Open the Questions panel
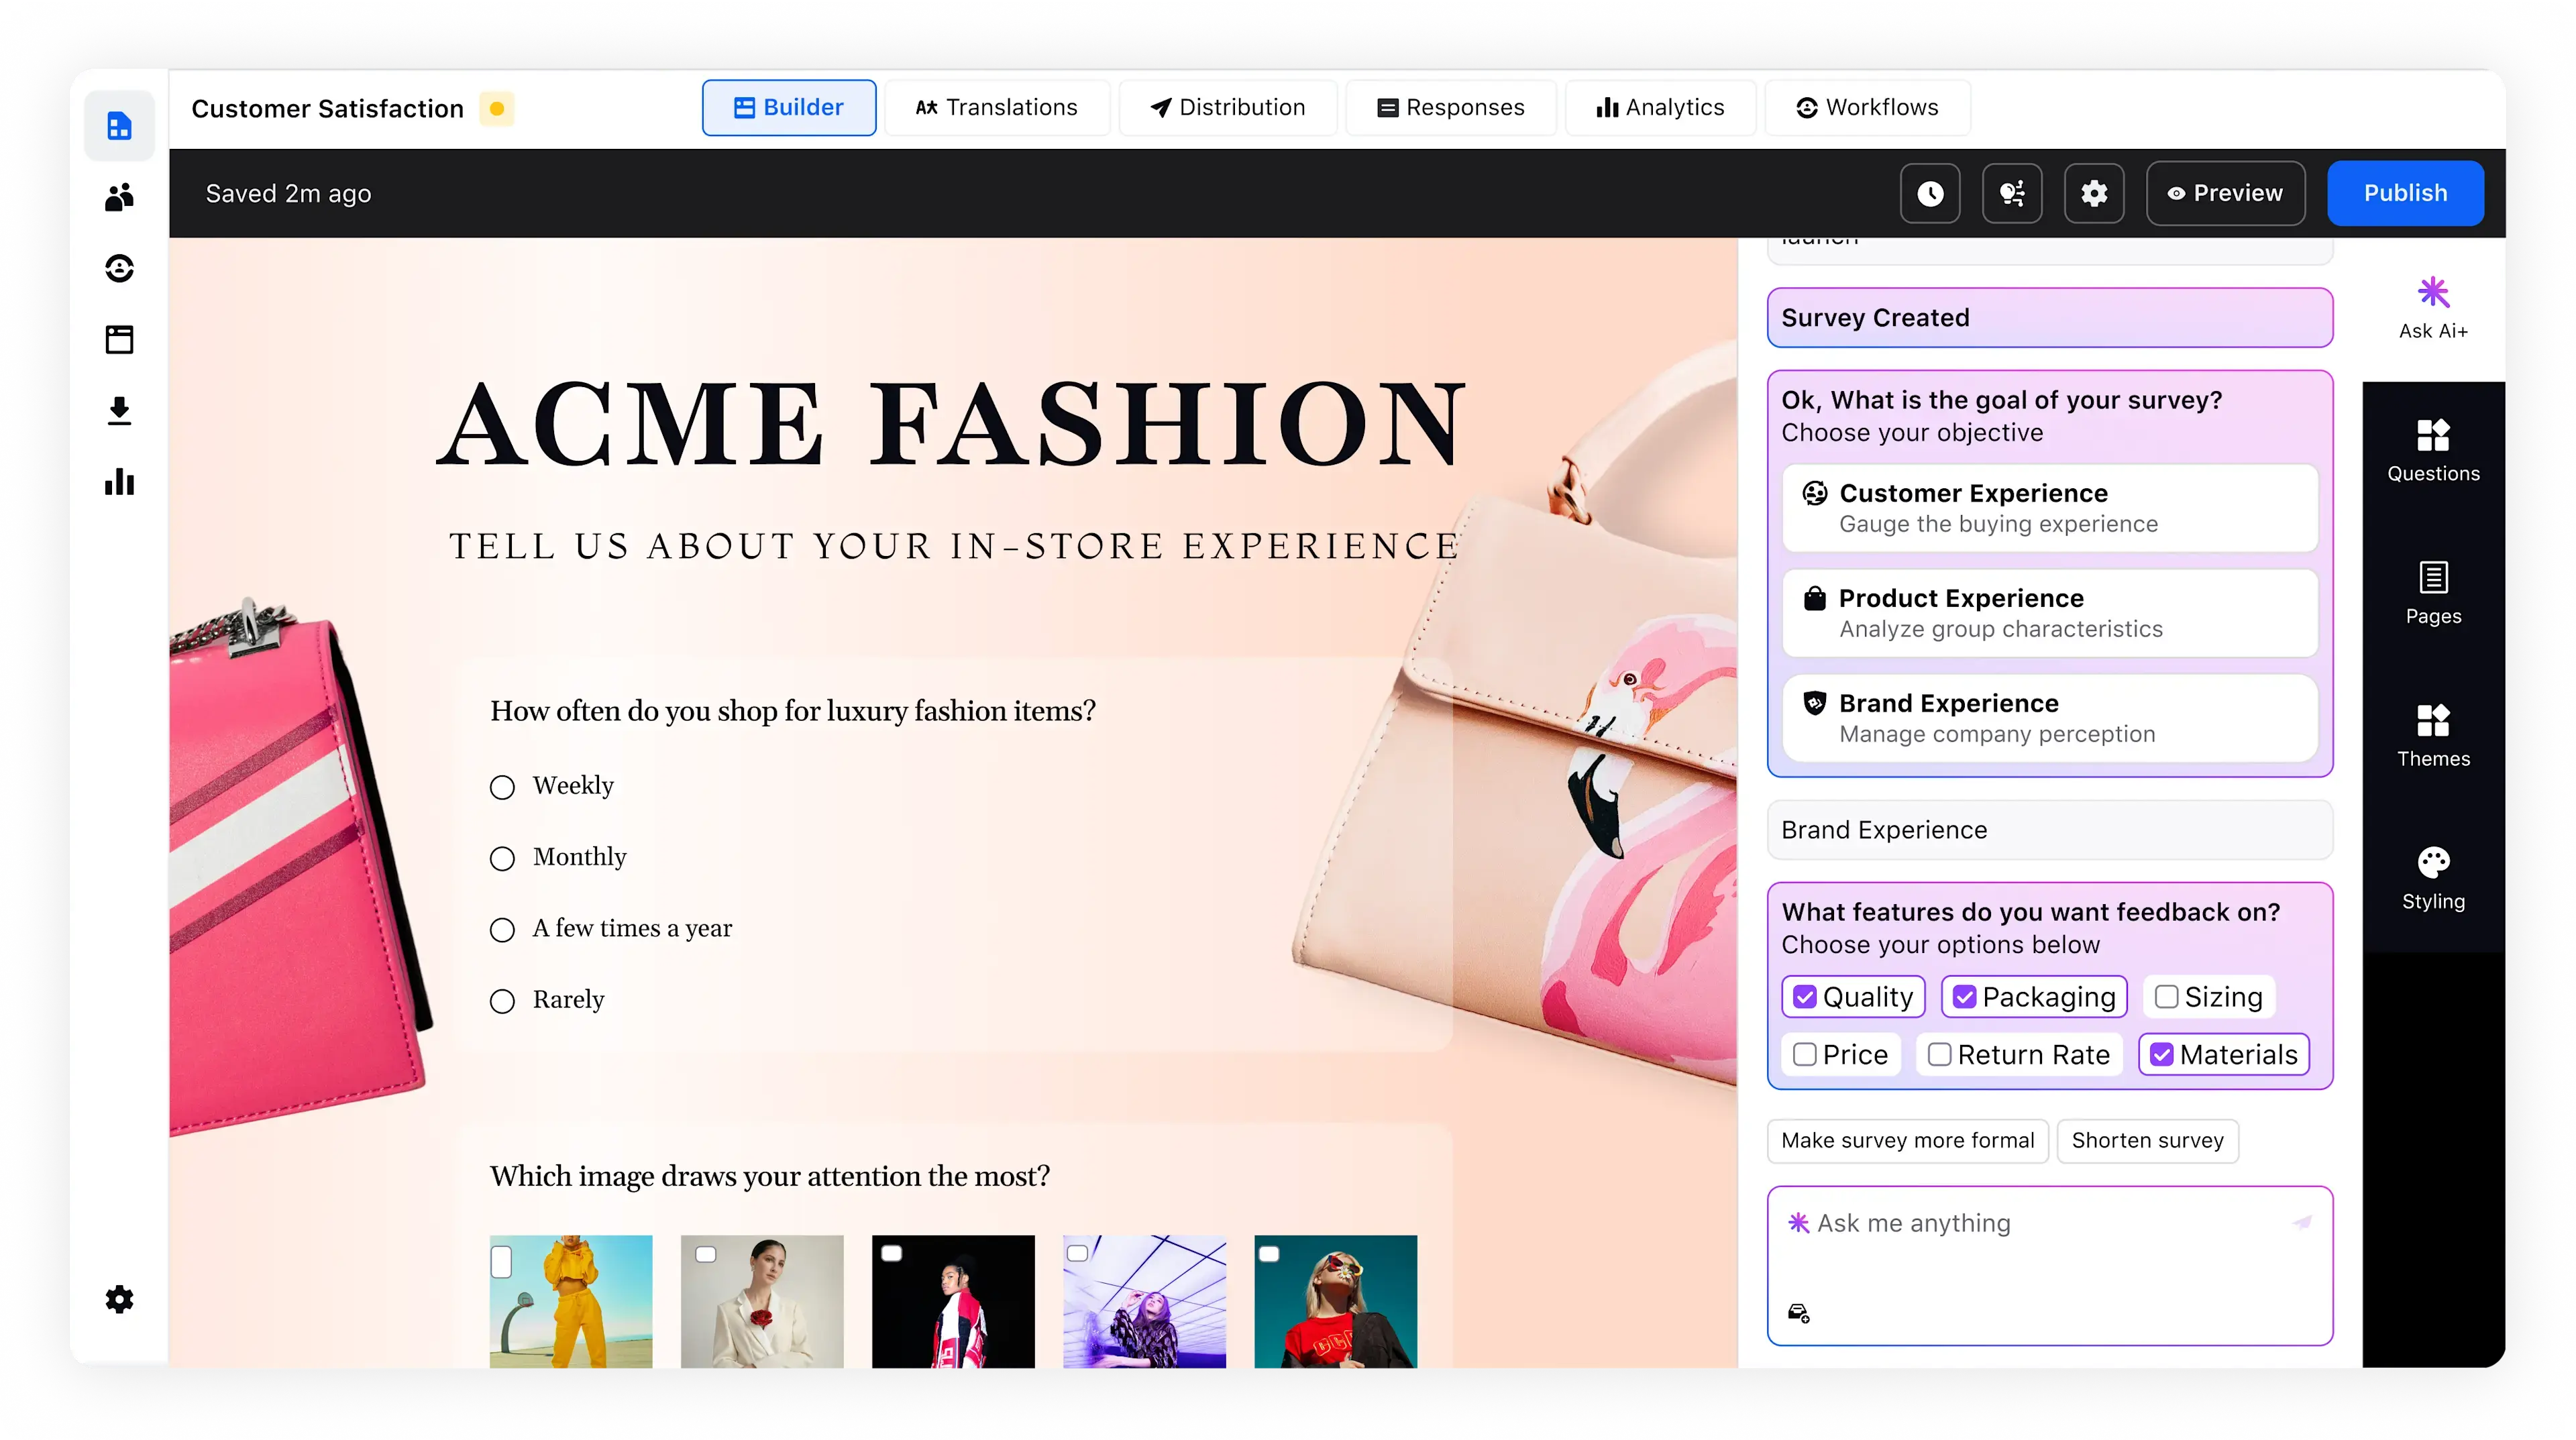The width and height of the screenshot is (2576, 1440). point(2432,451)
